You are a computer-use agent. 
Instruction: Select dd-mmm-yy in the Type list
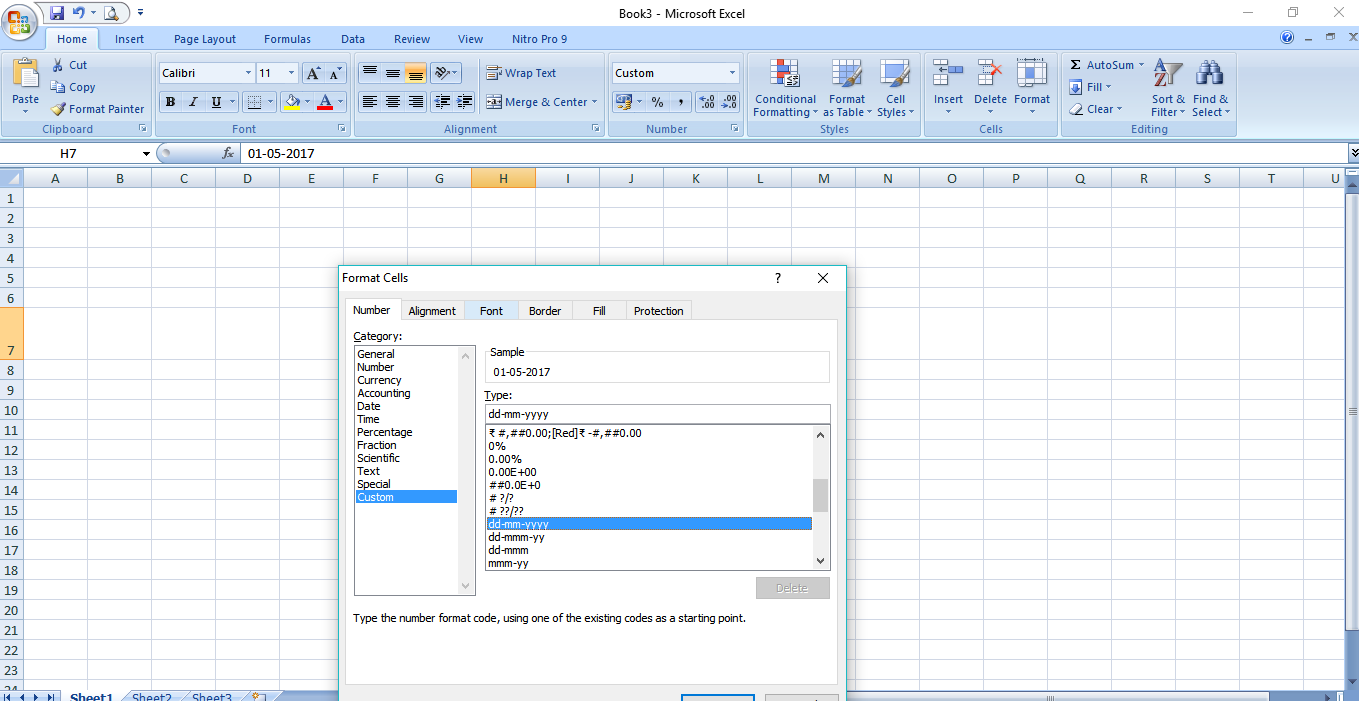tap(514, 536)
